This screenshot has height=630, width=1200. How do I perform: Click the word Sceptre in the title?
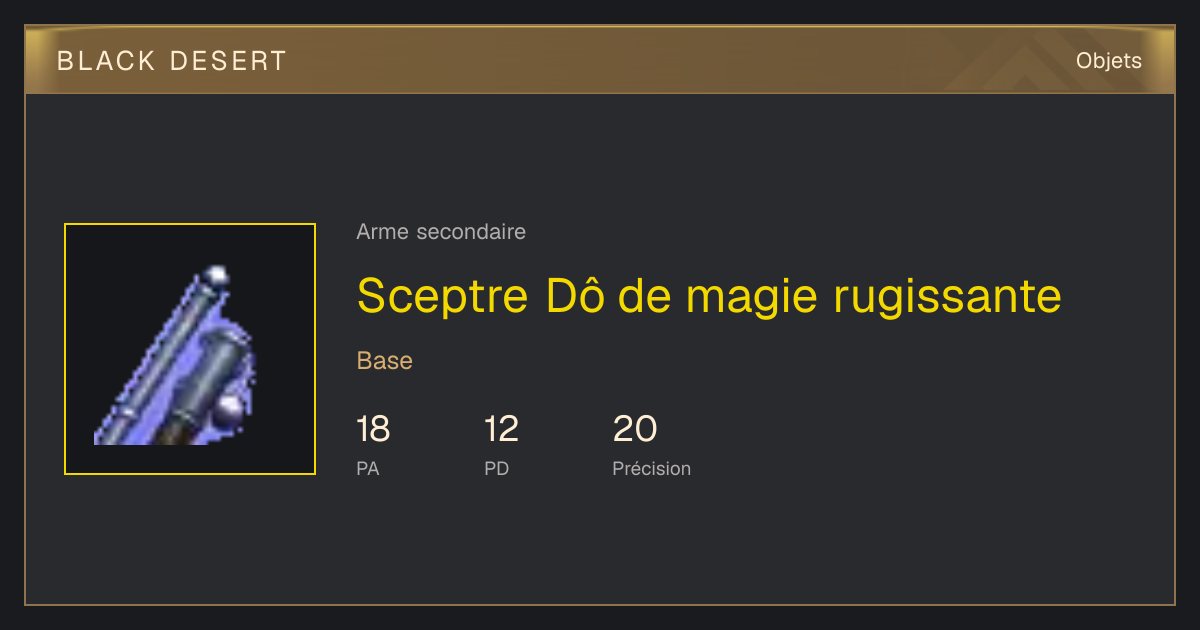(x=443, y=296)
